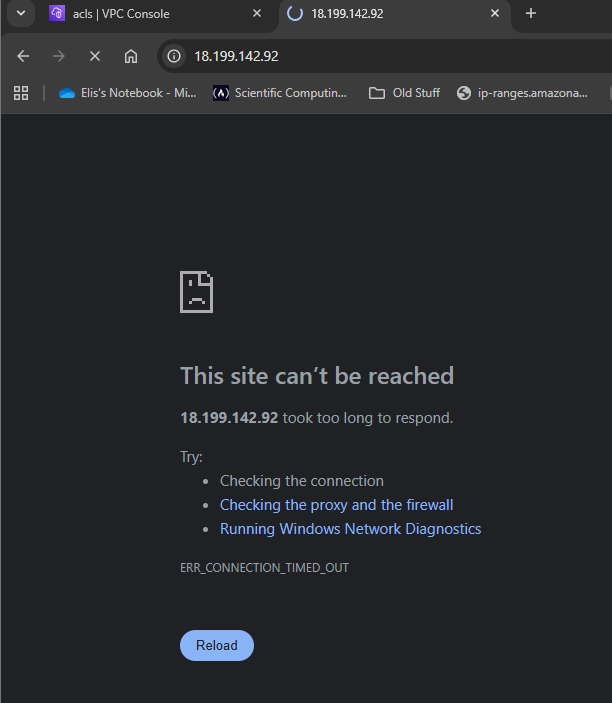Expand the Old Stuff bookmarks folder
Screen dimensions: 612x703
pyautogui.click(x=404, y=93)
